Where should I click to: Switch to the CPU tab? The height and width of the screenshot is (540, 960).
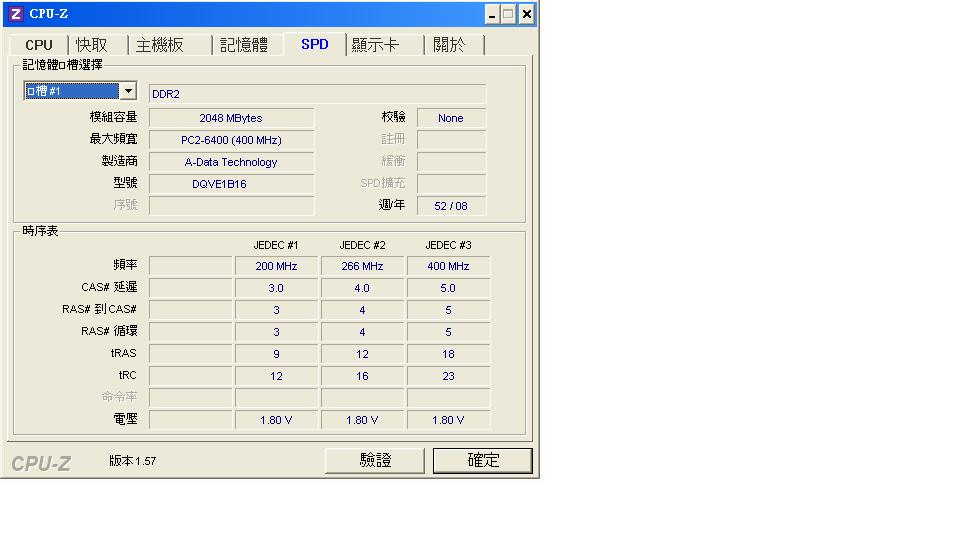(39, 45)
